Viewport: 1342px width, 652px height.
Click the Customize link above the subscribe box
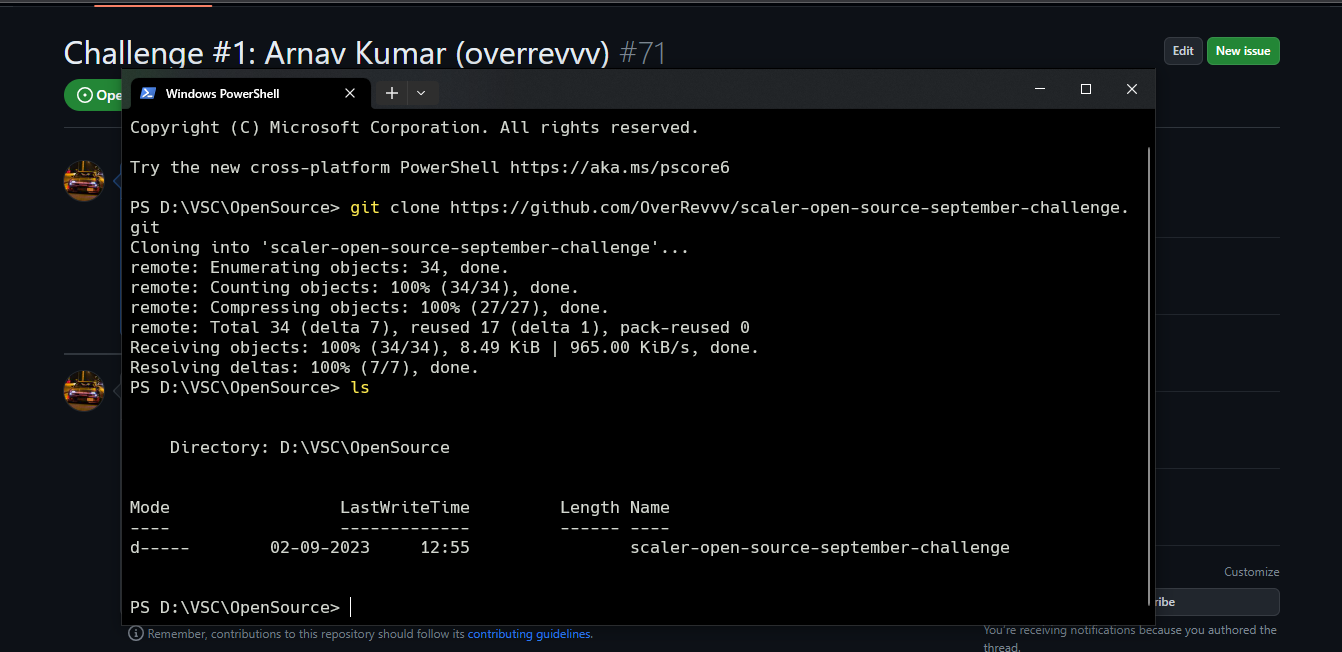[1251, 571]
